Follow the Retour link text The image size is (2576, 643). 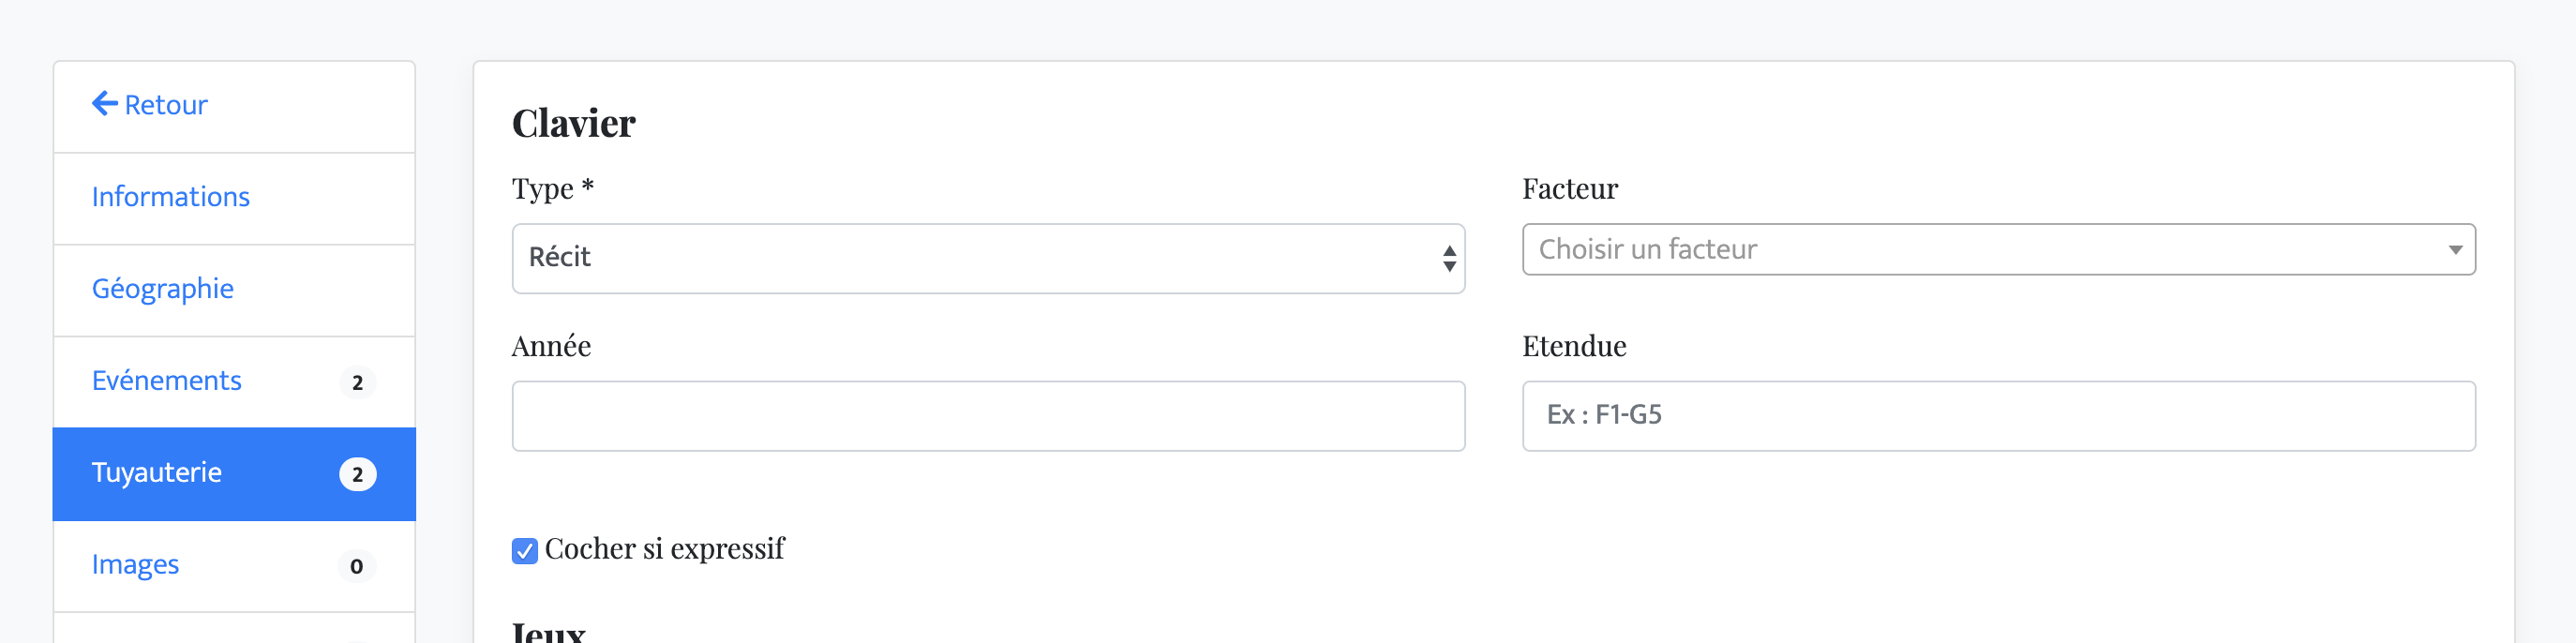[166, 105]
